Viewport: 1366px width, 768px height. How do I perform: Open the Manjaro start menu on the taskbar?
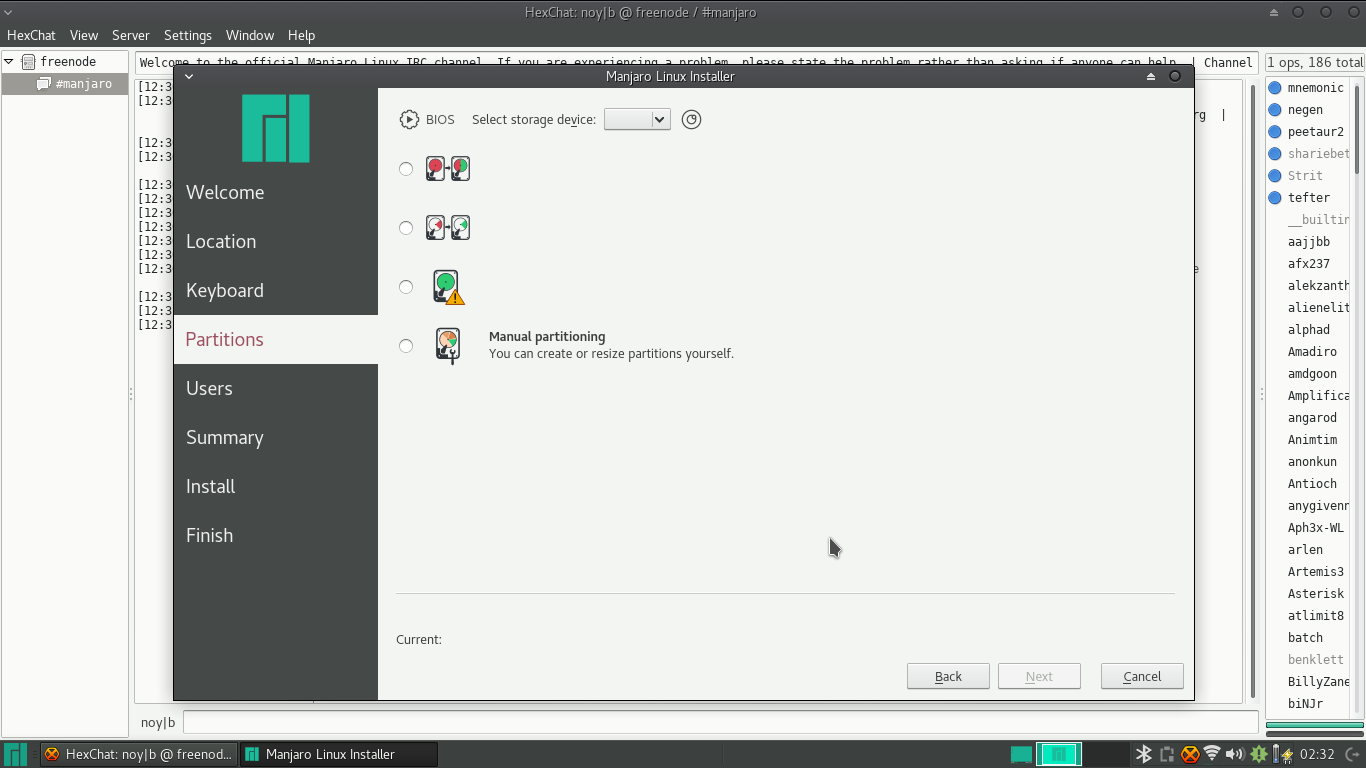pyautogui.click(x=16, y=754)
